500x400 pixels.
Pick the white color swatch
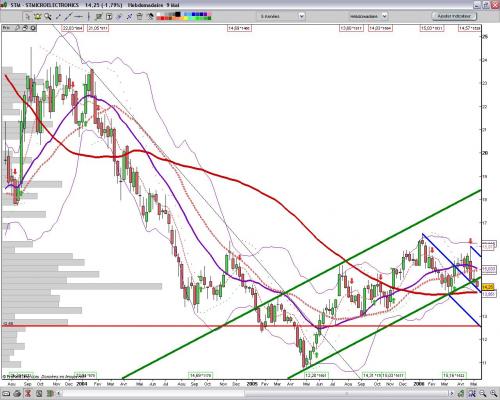click(158, 14)
